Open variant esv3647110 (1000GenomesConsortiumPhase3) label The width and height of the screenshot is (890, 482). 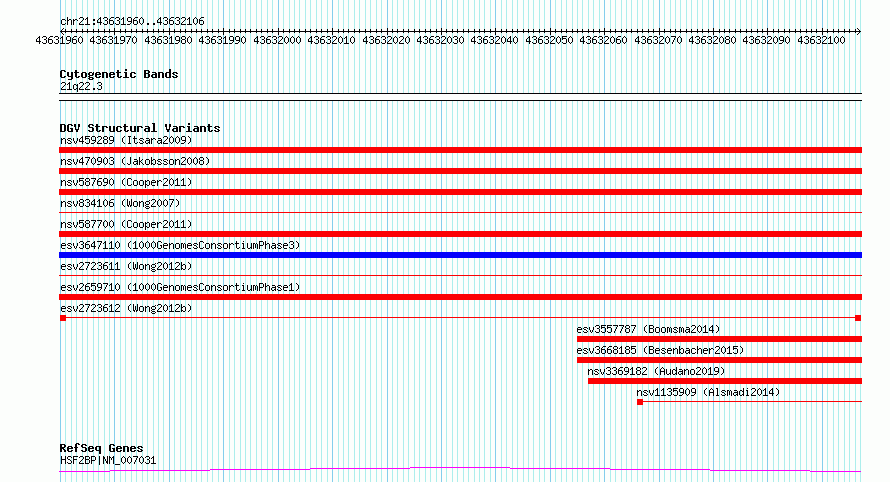point(180,245)
